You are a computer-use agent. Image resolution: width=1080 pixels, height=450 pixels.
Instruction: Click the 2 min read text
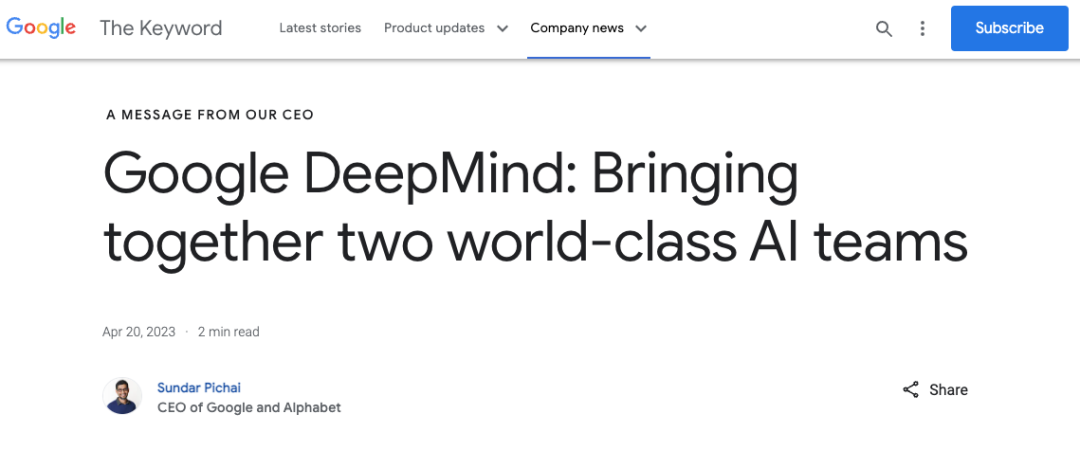pyautogui.click(x=229, y=331)
